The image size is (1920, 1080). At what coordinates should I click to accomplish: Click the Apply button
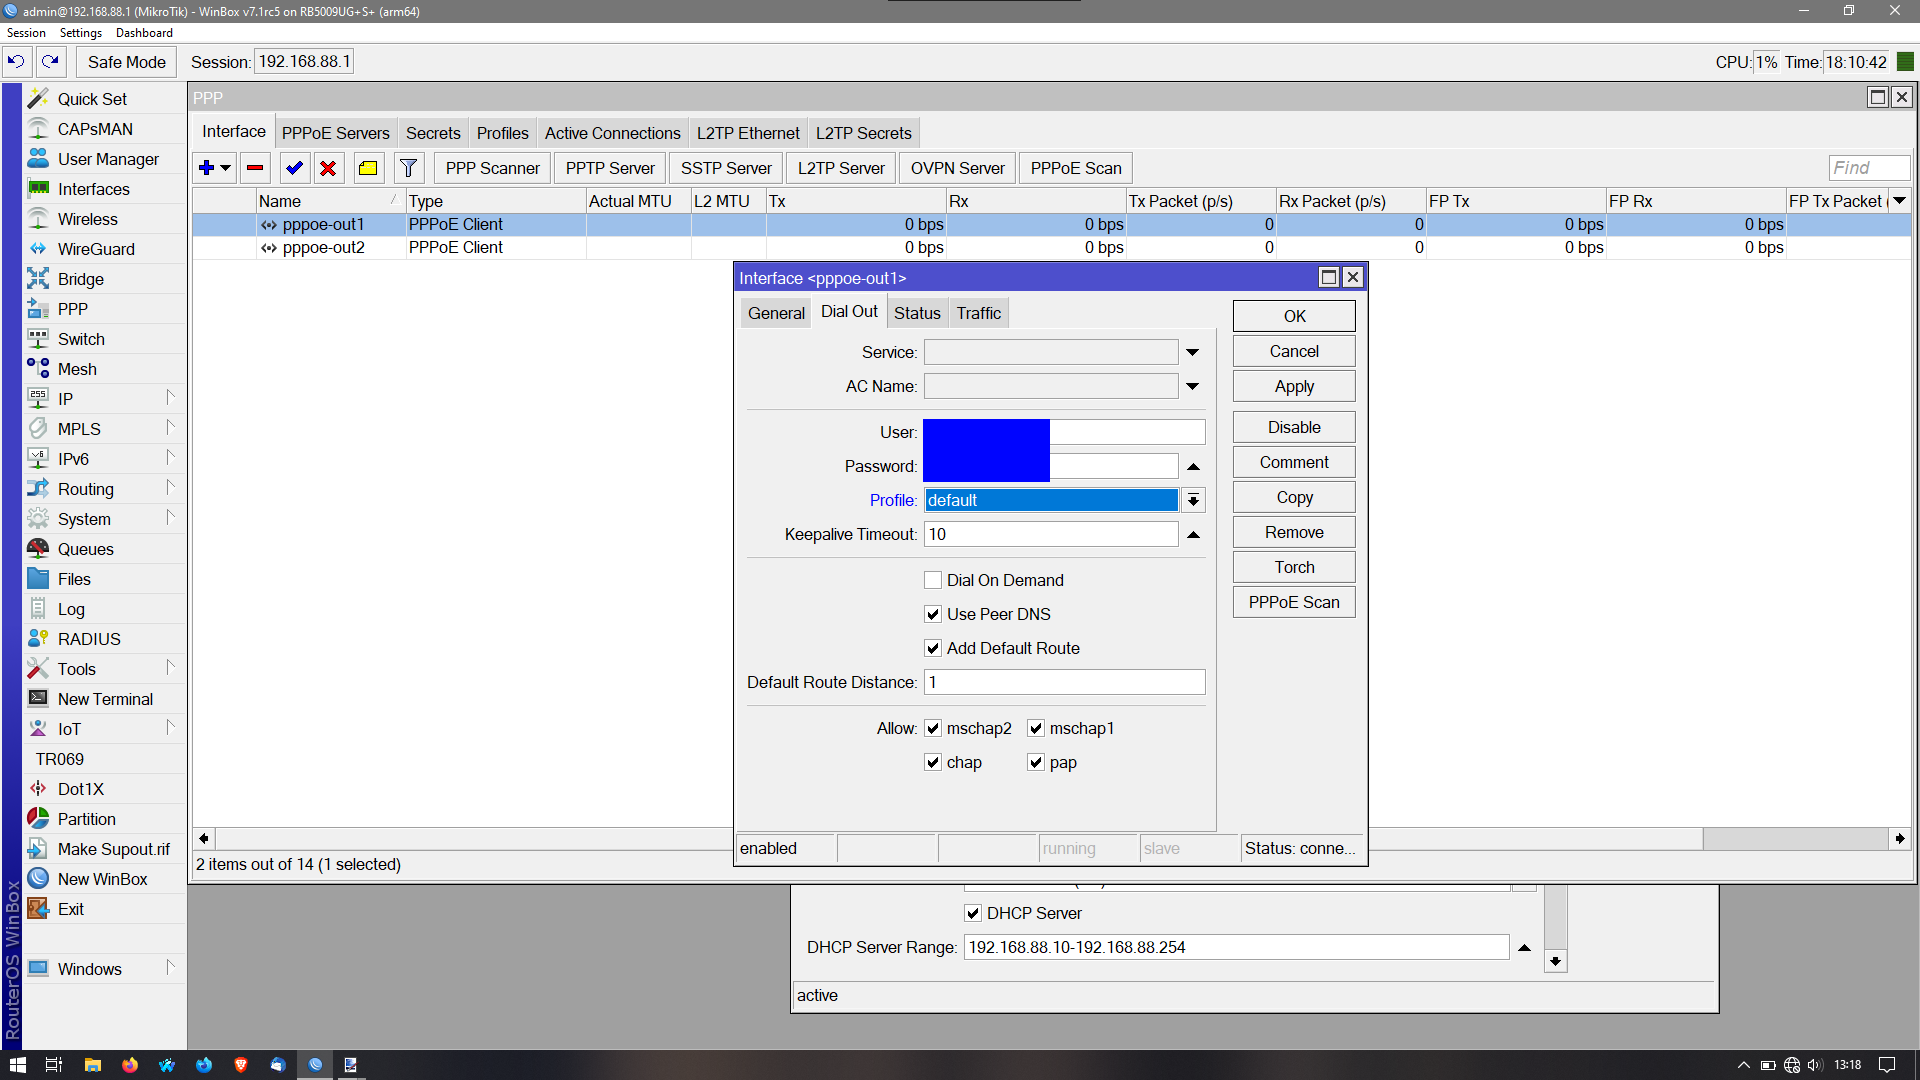(1293, 386)
